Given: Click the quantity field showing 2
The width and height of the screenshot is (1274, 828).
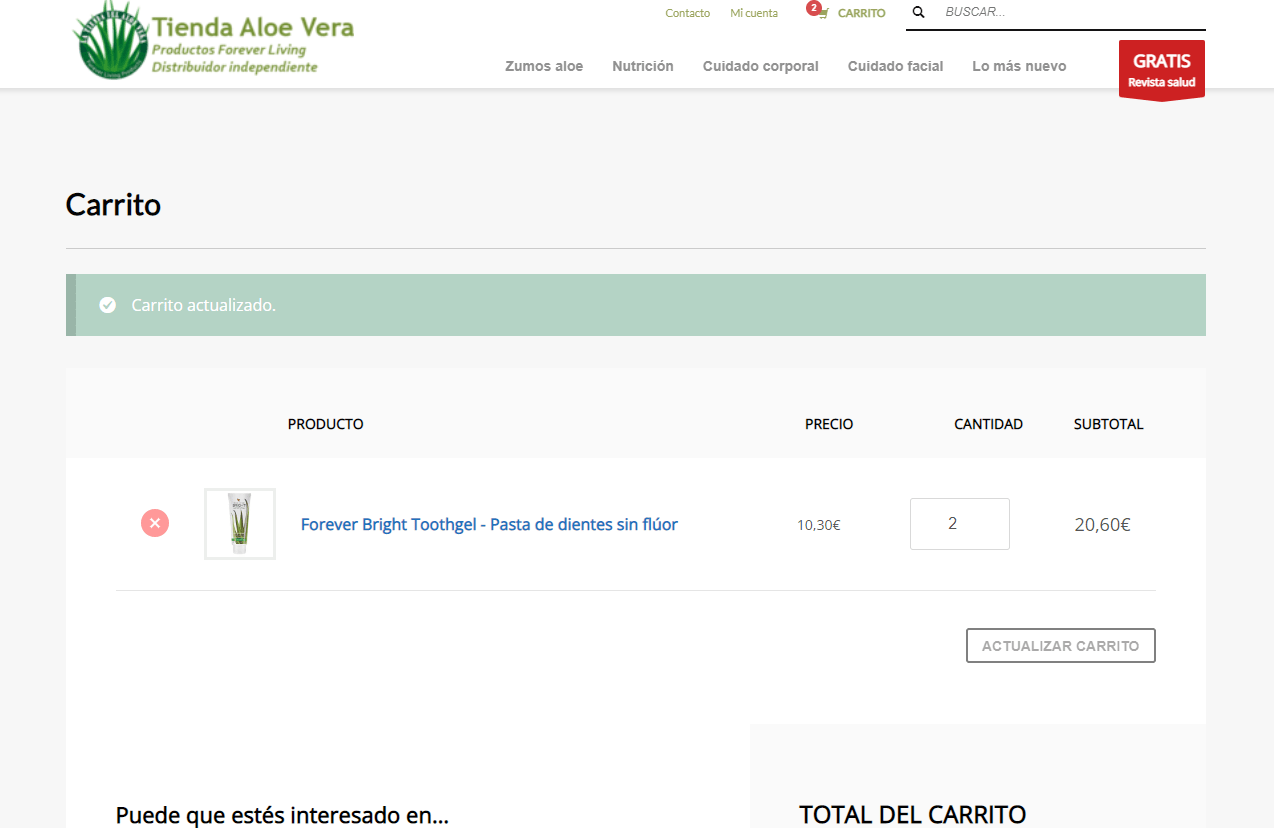Looking at the screenshot, I should tap(960, 524).
